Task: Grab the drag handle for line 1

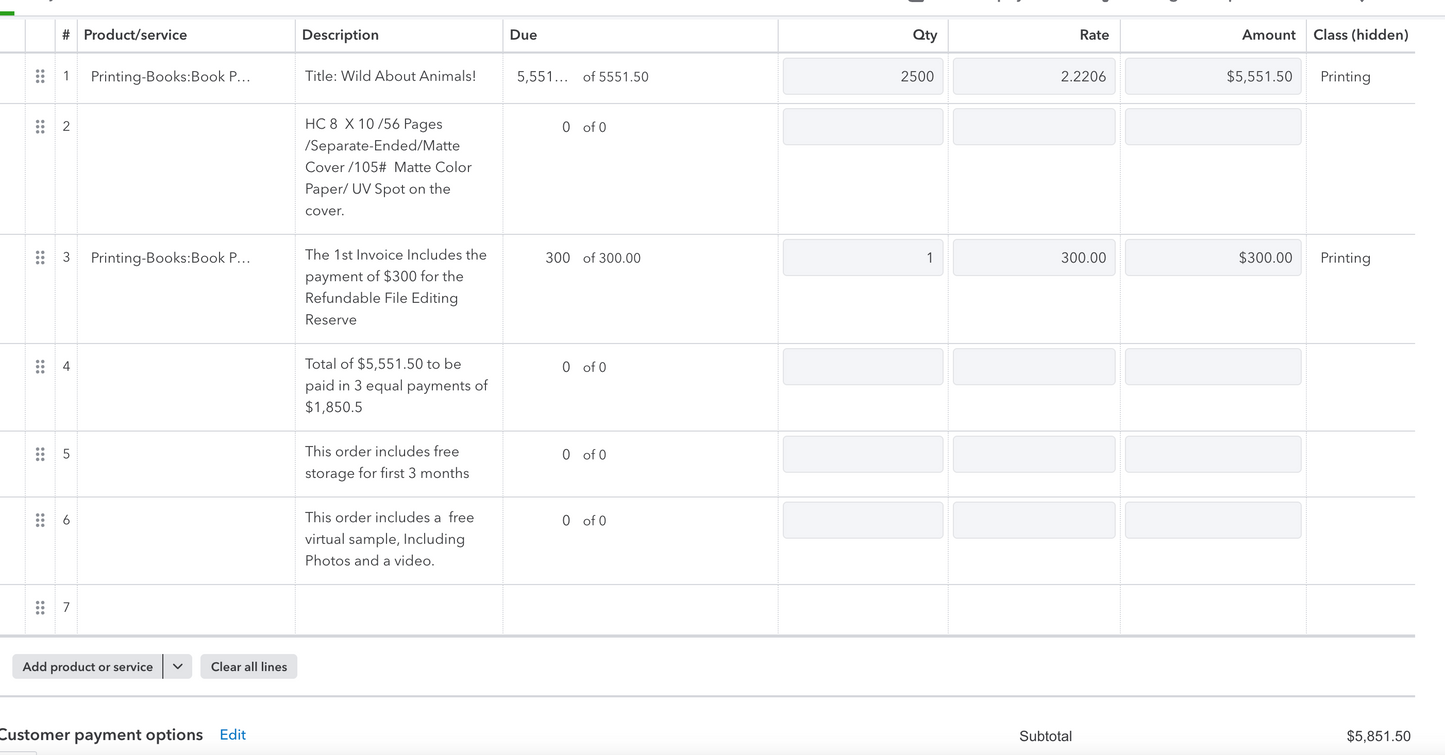Action: point(40,76)
